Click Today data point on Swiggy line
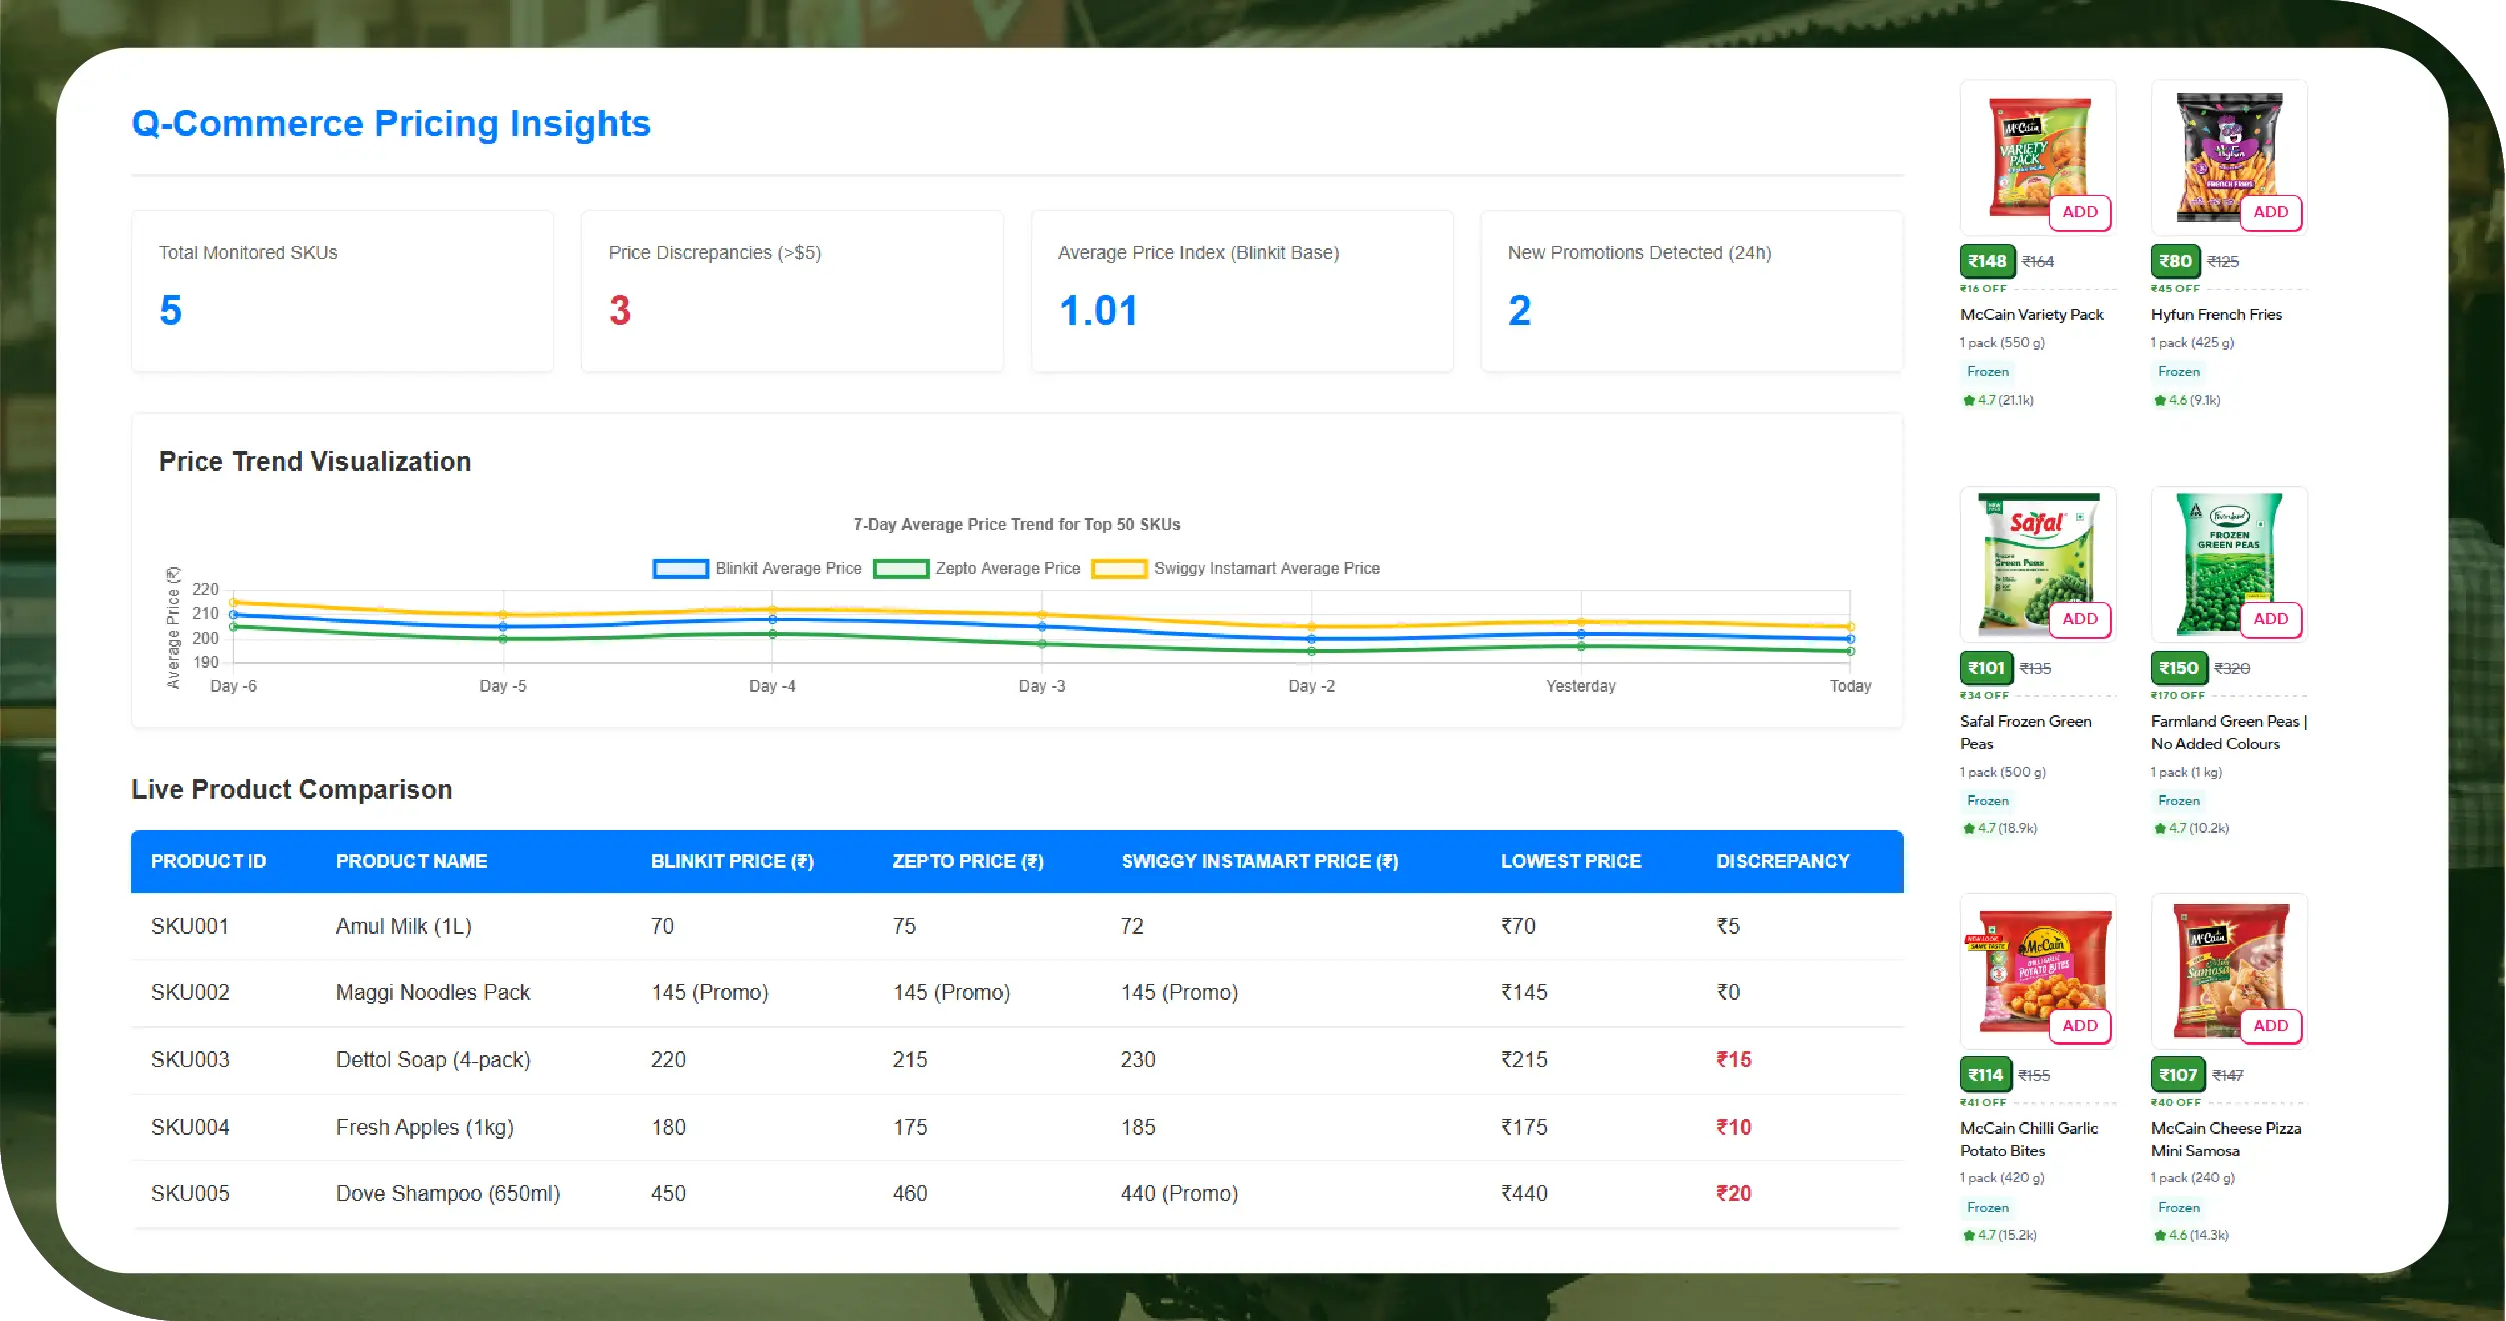The height and width of the screenshot is (1321, 2506). coord(1850,627)
